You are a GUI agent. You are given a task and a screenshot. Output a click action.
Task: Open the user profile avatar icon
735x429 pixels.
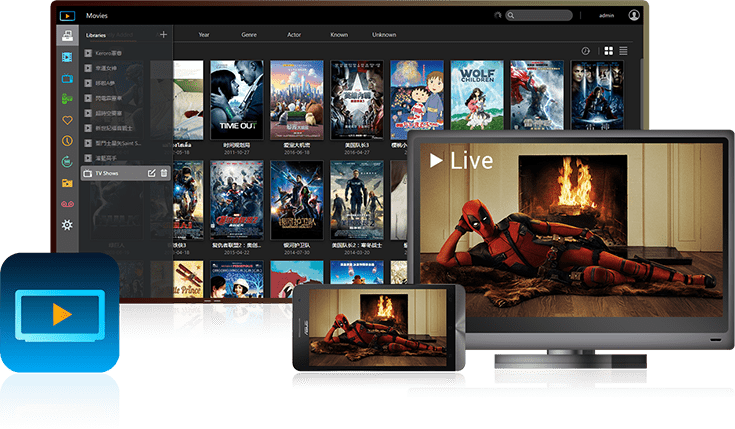634,15
